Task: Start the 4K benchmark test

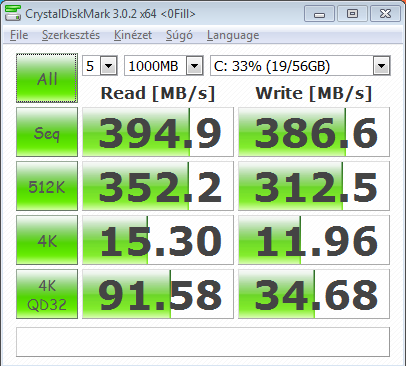Action: (47, 240)
